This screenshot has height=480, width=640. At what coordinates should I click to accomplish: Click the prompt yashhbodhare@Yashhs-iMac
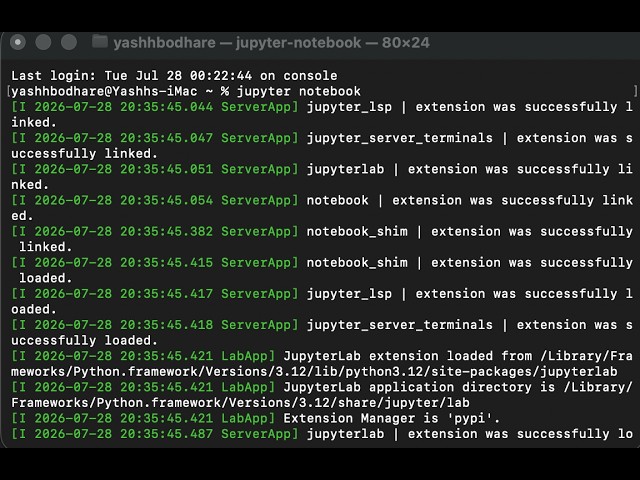point(104,91)
